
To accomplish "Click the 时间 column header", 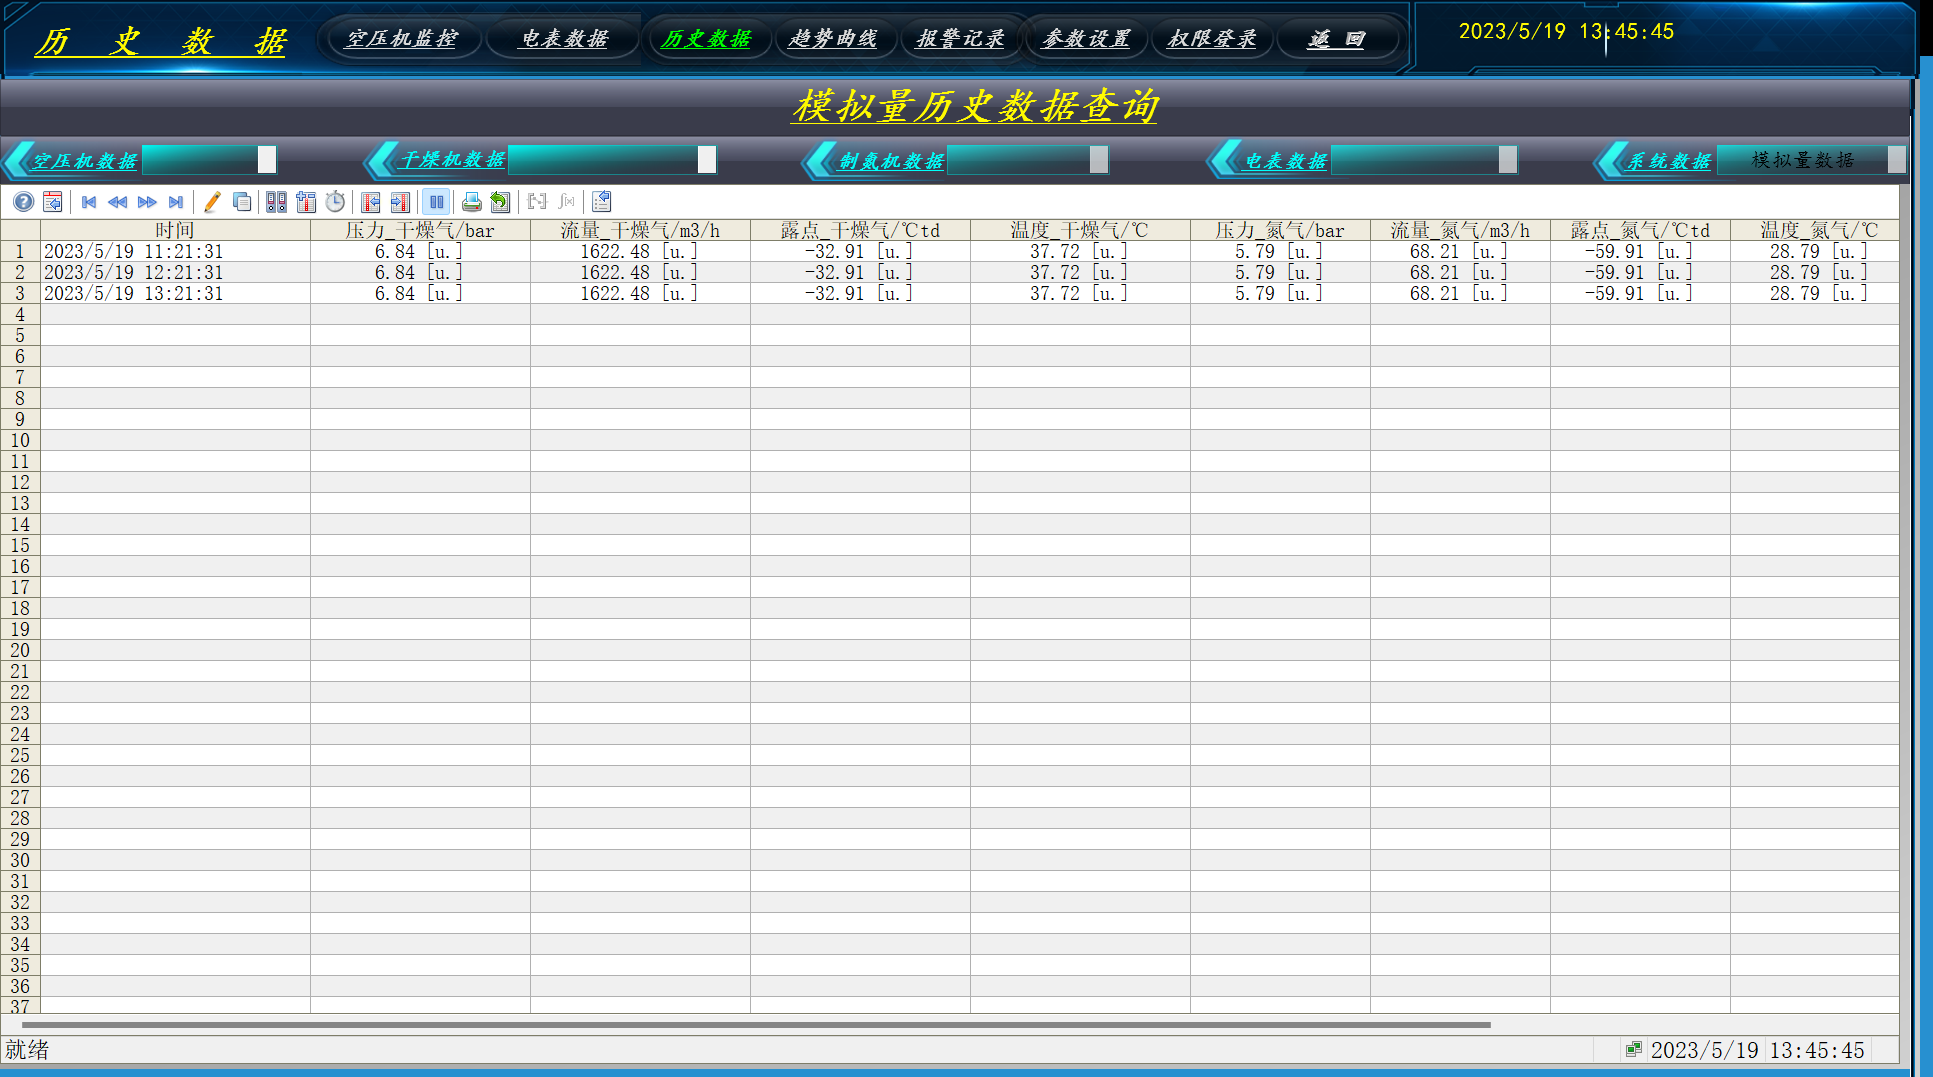I will coord(175,230).
